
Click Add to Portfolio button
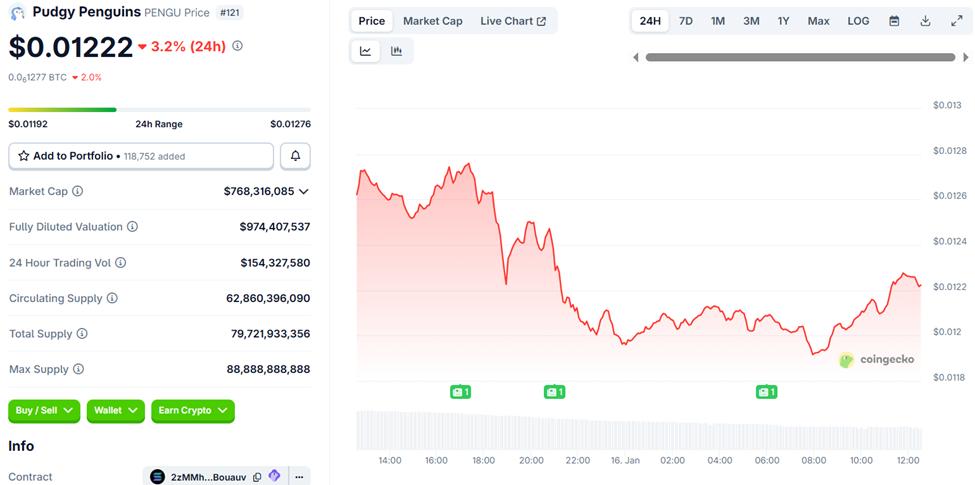pos(141,156)
